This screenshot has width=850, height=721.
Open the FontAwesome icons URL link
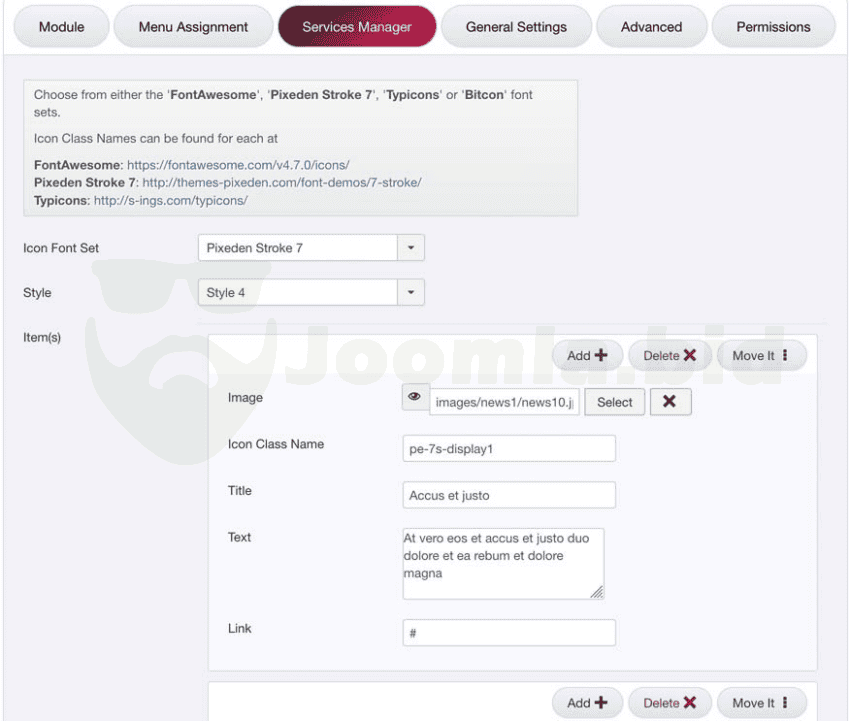click(238, 164)
